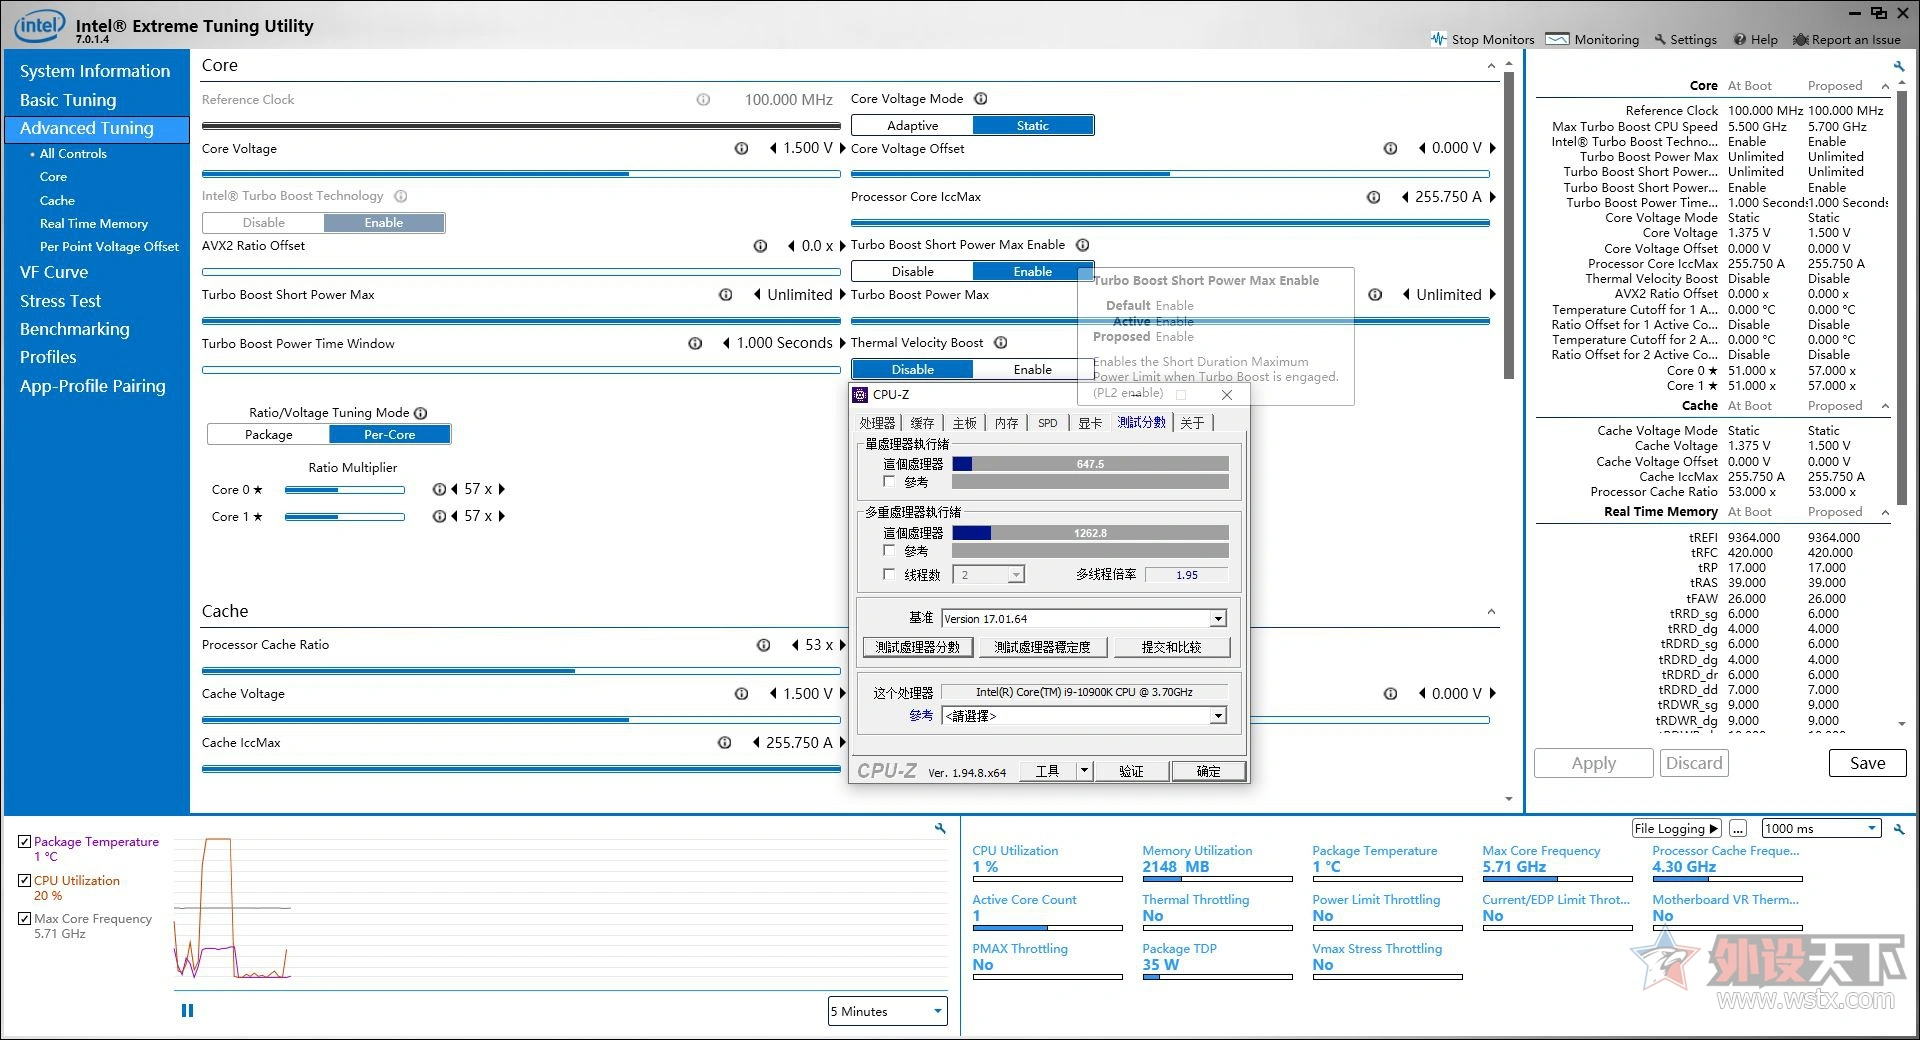Click info icon next to Core Voltage
Image resolution: width=1920 pixels, height=1040 pixels.
pos(741,148)
